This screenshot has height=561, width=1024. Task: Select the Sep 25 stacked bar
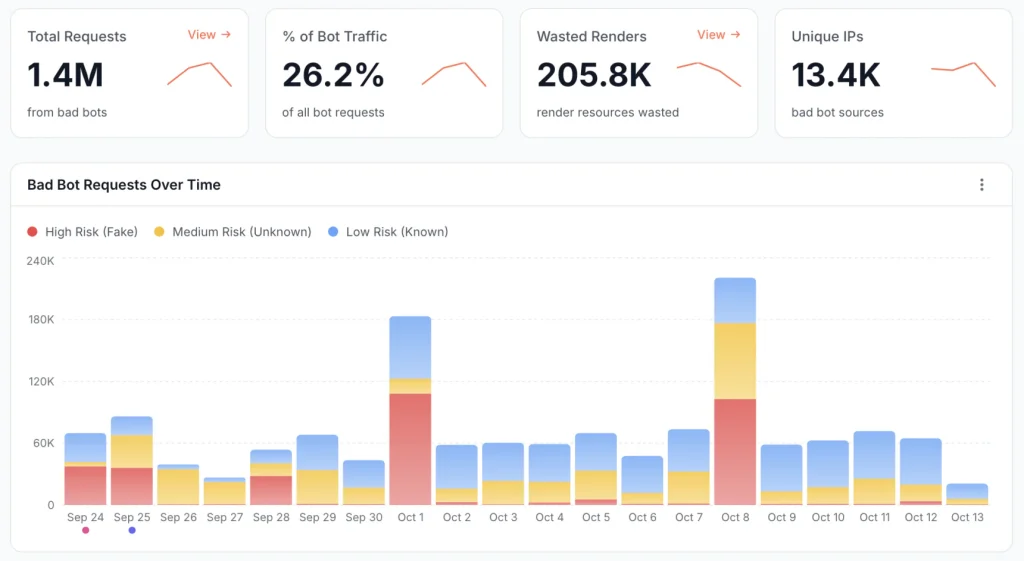tap(132, 460)
